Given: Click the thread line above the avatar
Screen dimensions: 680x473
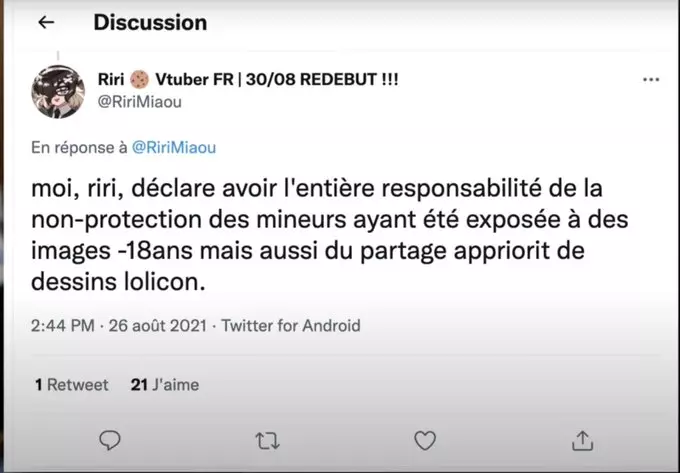Looking at the screenshot, I should click(58, 56).
